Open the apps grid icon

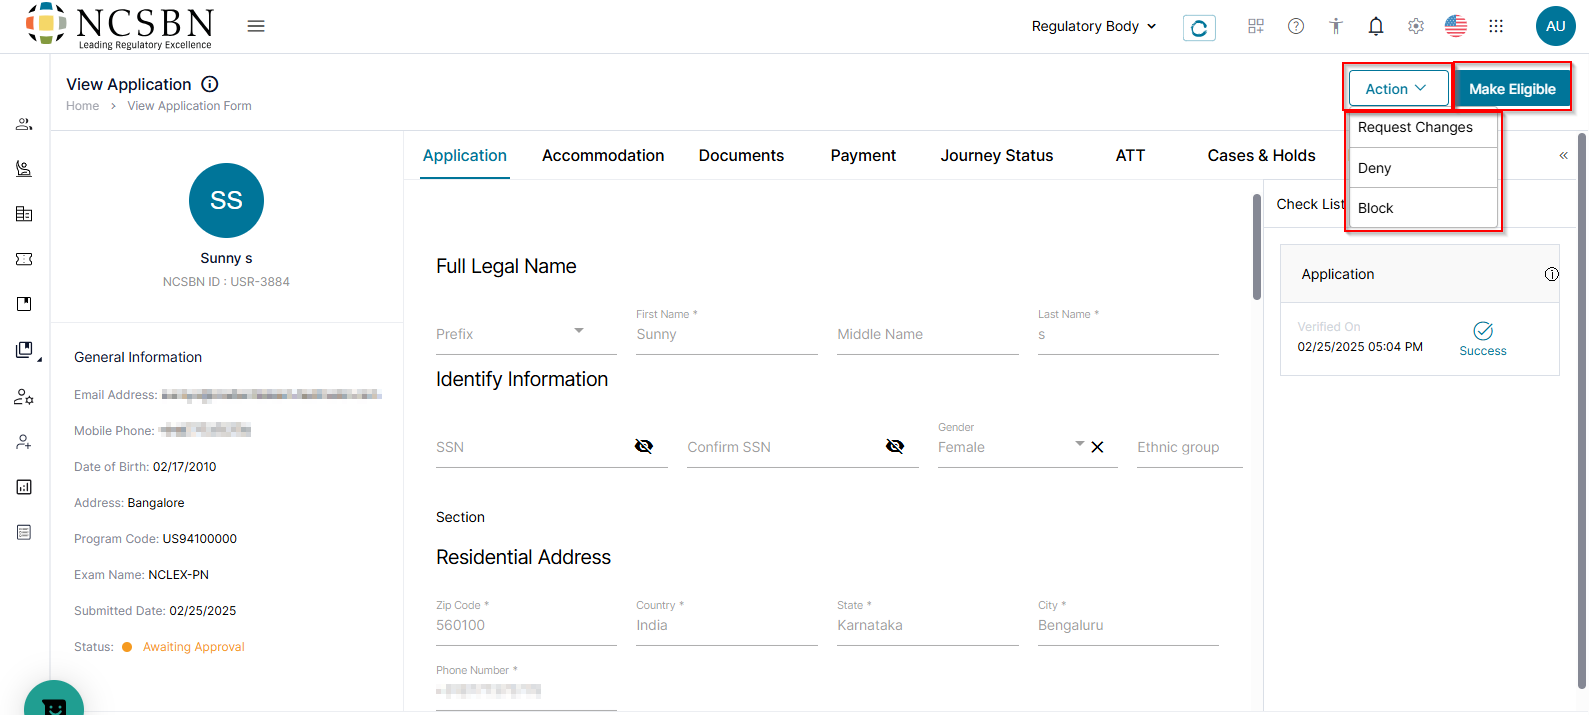coord(1496,27)
